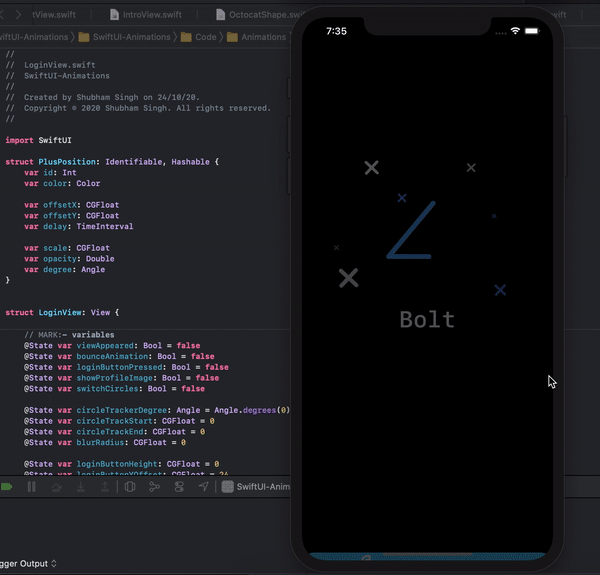Pause program execution in the debug bar
This screenshot has width=600, height=575.
point(31,487)
